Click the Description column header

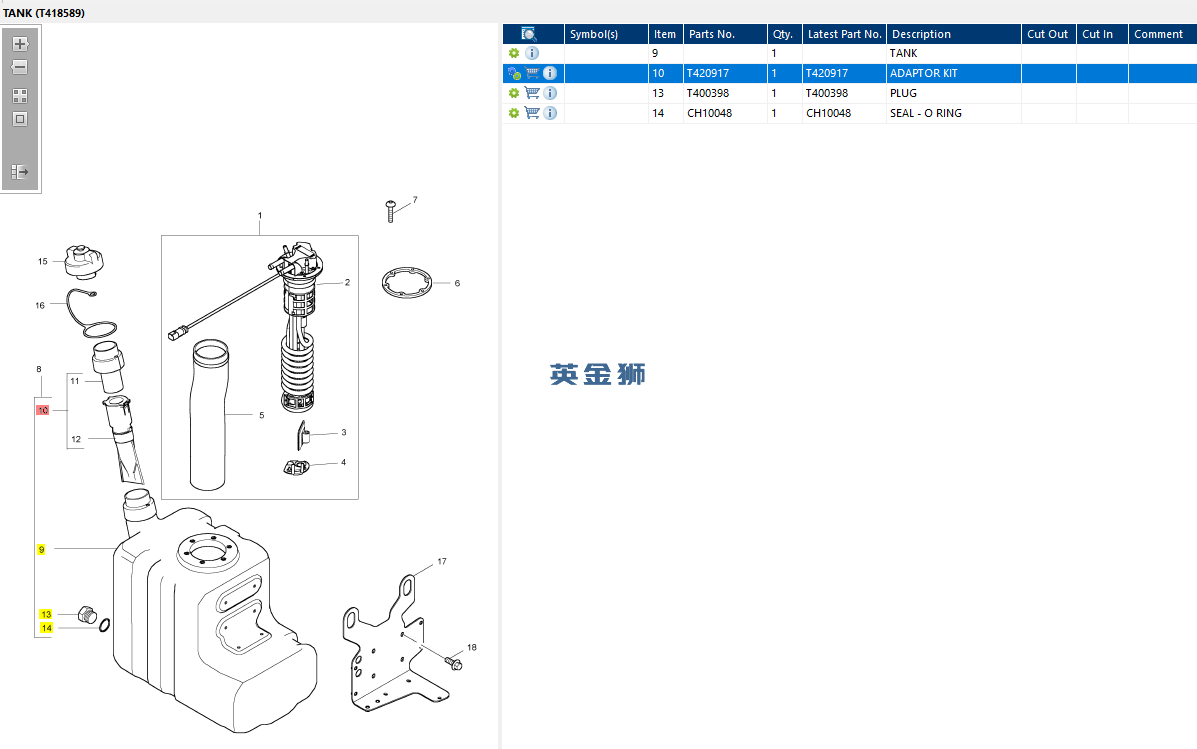point(953,34)
